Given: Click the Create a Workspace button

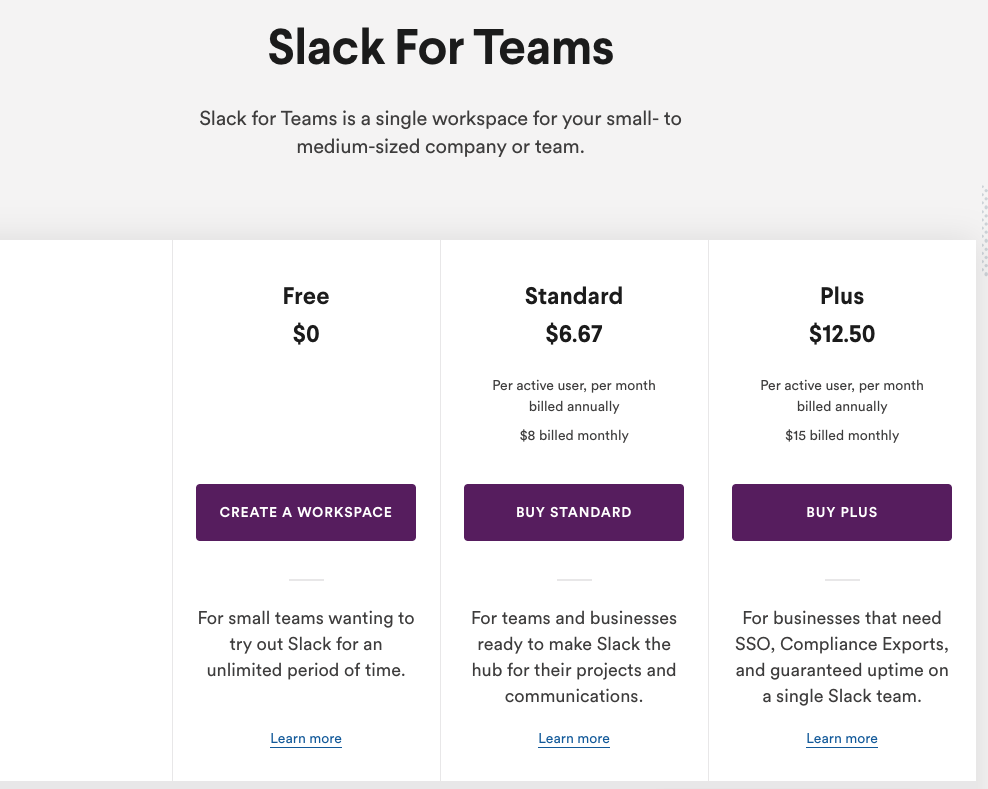Looking at the screenshot, I should [x=306, y=512].
